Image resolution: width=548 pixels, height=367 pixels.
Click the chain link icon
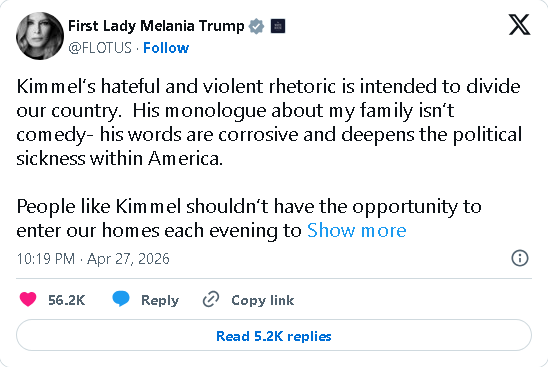211,299
